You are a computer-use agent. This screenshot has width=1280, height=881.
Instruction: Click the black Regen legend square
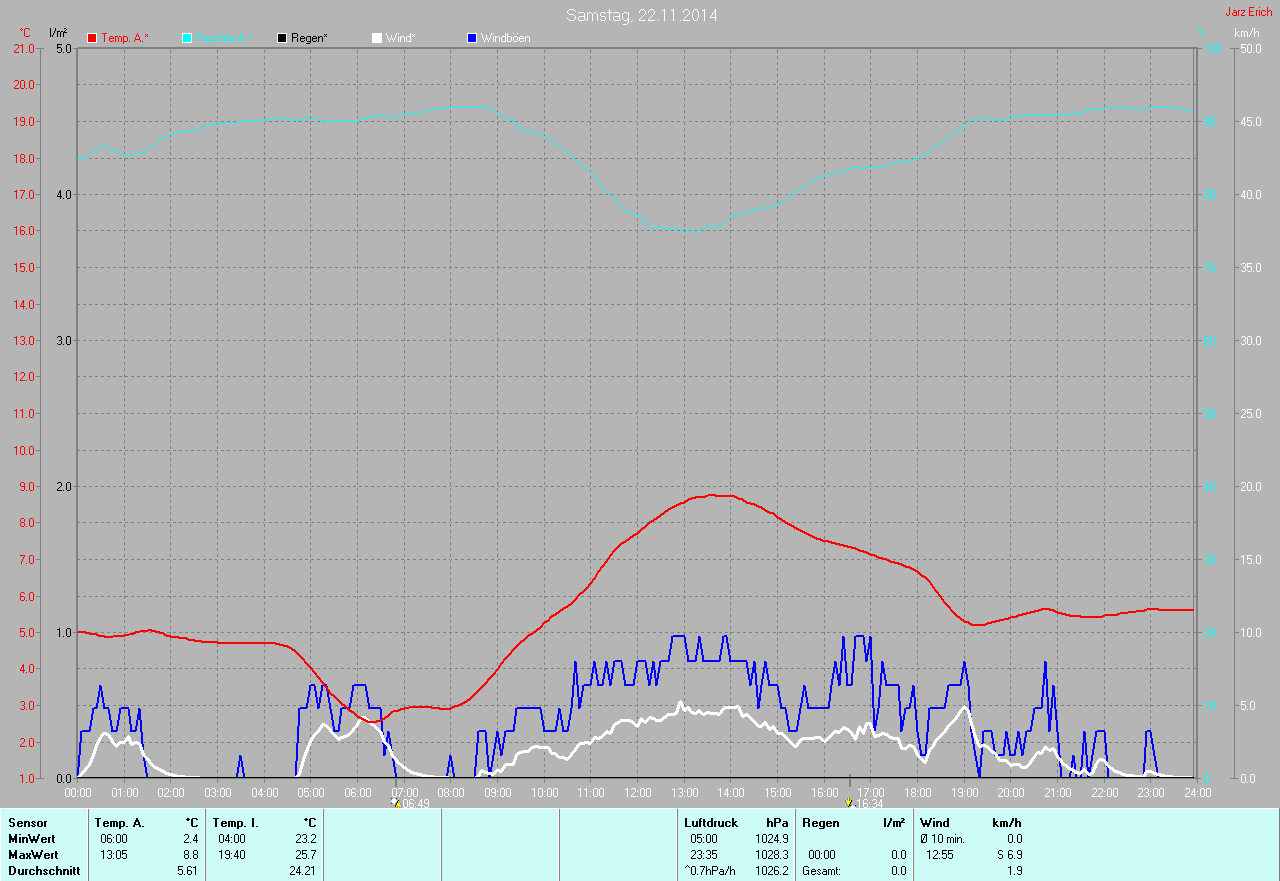click(x=282, y=38)
